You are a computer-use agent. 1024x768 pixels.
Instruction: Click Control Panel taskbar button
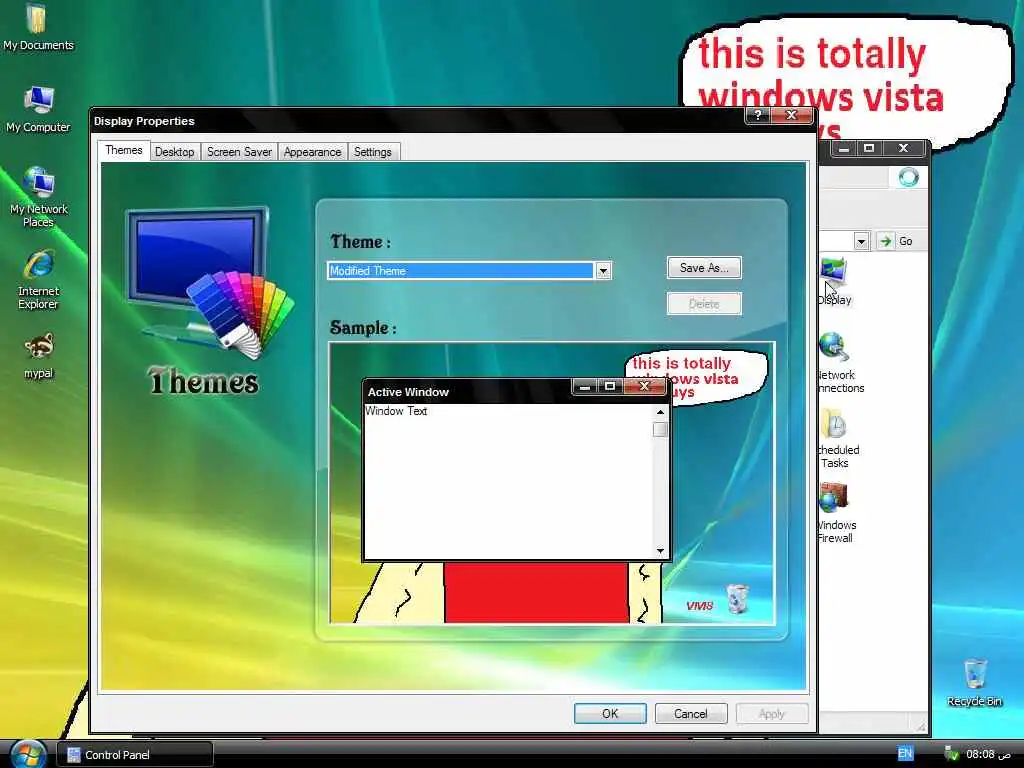[x=135, y=755]
